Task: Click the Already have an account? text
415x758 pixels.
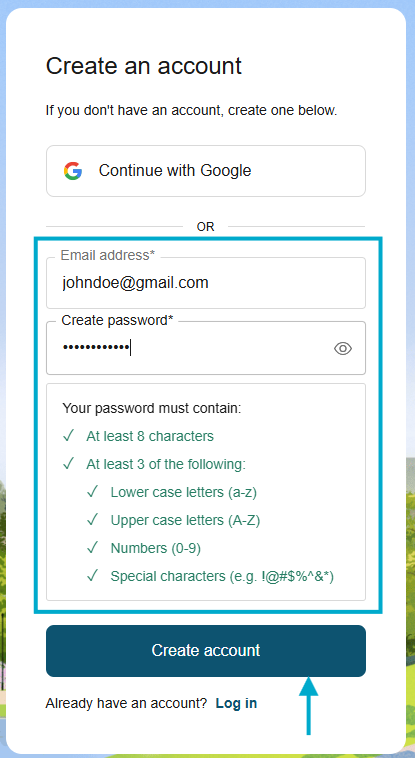Action: [126, 703]
